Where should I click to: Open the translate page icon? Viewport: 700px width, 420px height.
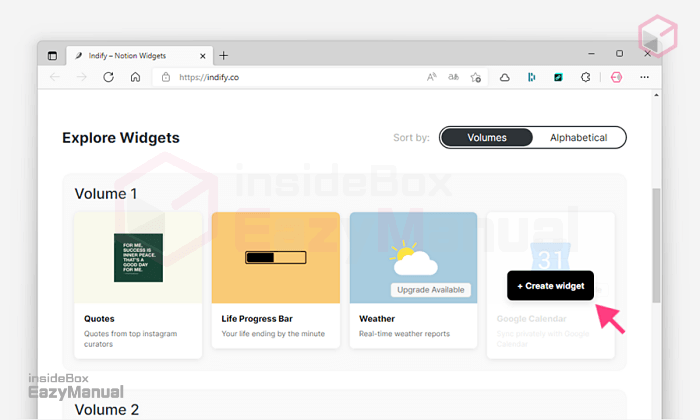pos(453,77)
